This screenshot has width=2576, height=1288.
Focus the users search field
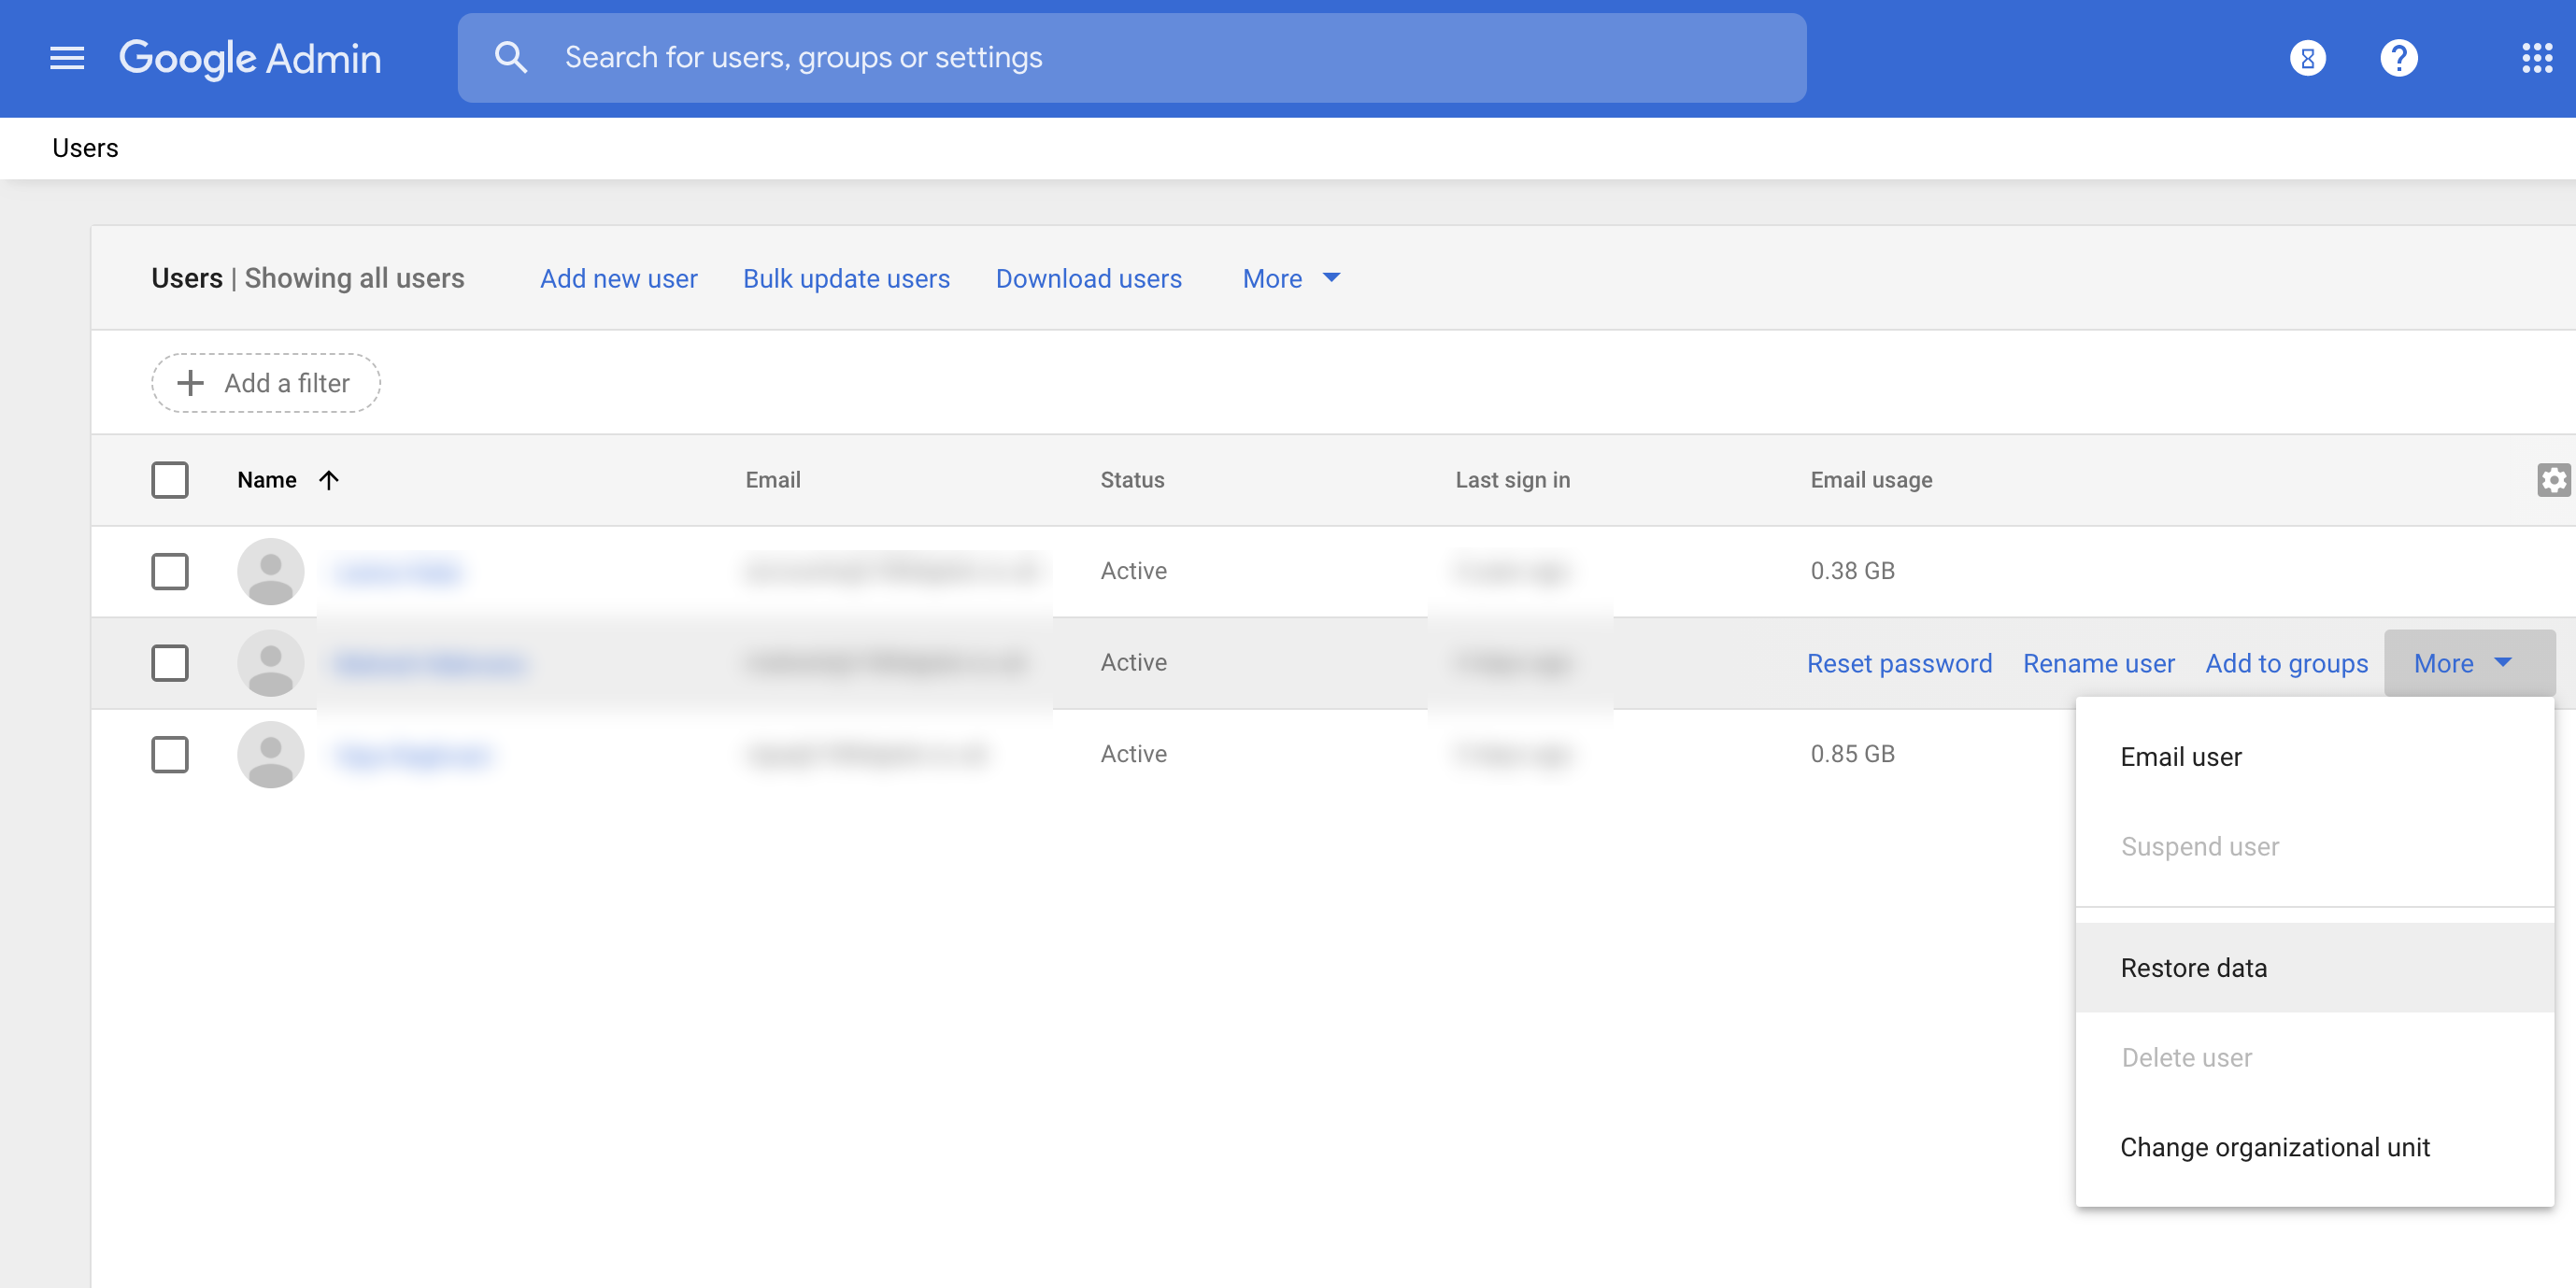1130,58
